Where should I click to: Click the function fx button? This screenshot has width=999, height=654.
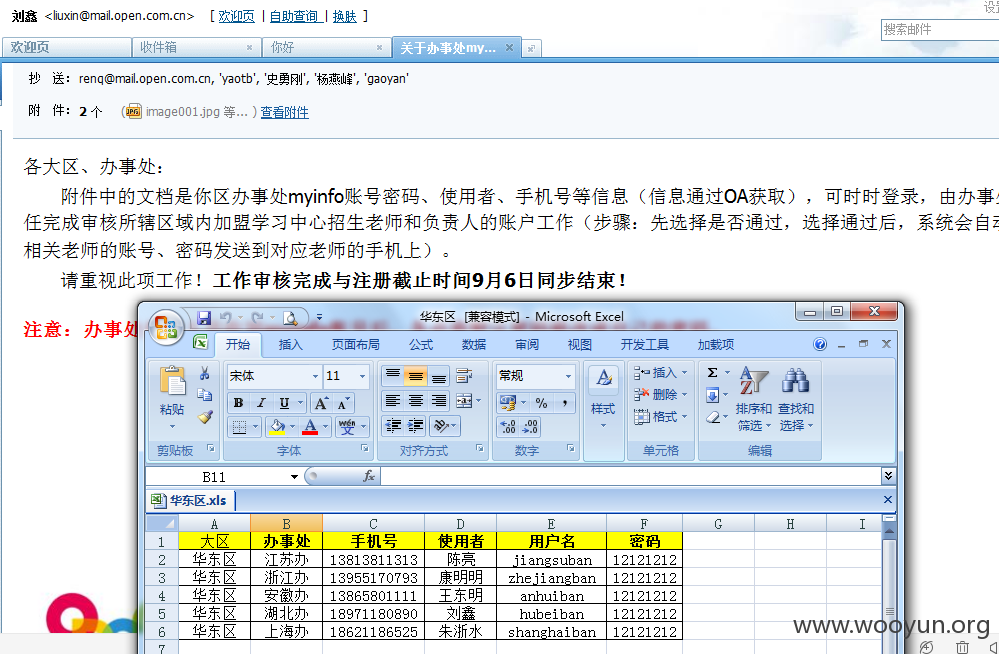pyautogui.click(x=369, y=476)
